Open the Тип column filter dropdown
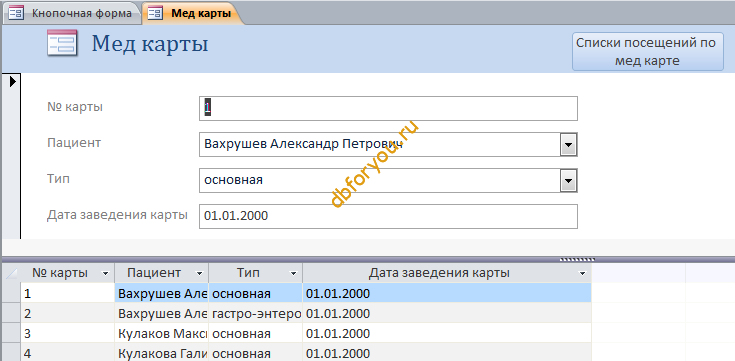This screenshot has height=361, width=735. click(x=293, y=273)
